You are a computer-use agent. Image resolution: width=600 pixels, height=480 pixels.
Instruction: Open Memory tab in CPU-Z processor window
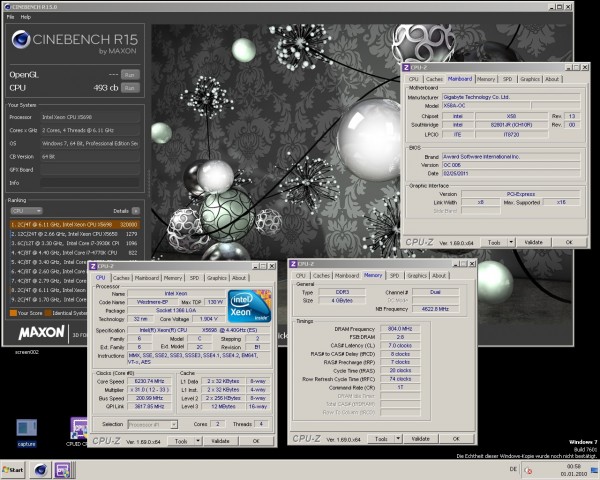173,278
